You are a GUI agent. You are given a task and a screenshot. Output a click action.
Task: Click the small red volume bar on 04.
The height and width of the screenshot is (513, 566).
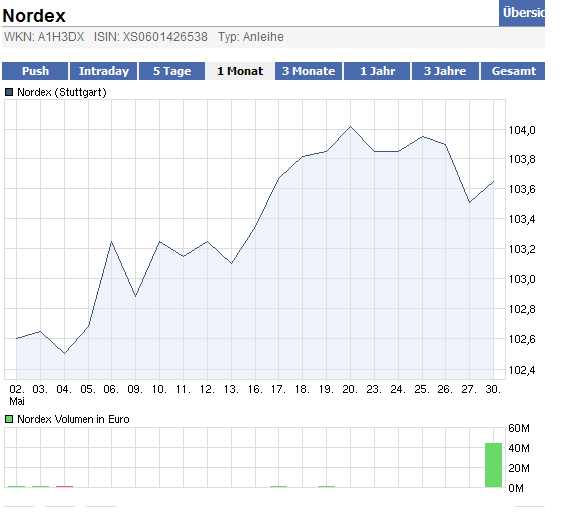click(x=65, y=487)
